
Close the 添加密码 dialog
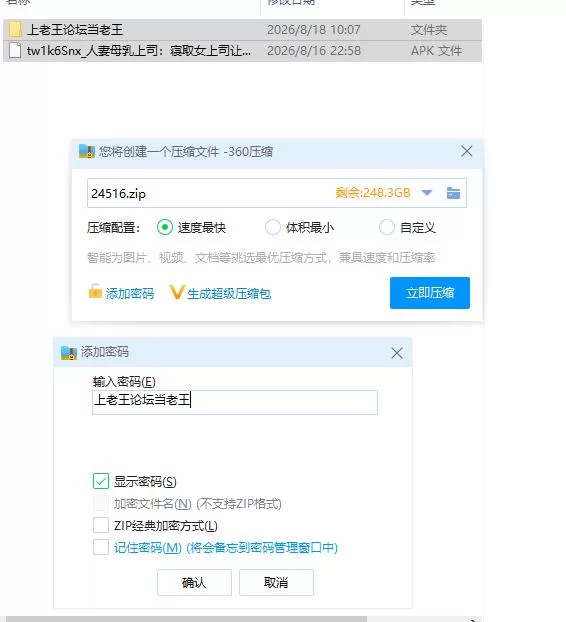coord(397,353)
